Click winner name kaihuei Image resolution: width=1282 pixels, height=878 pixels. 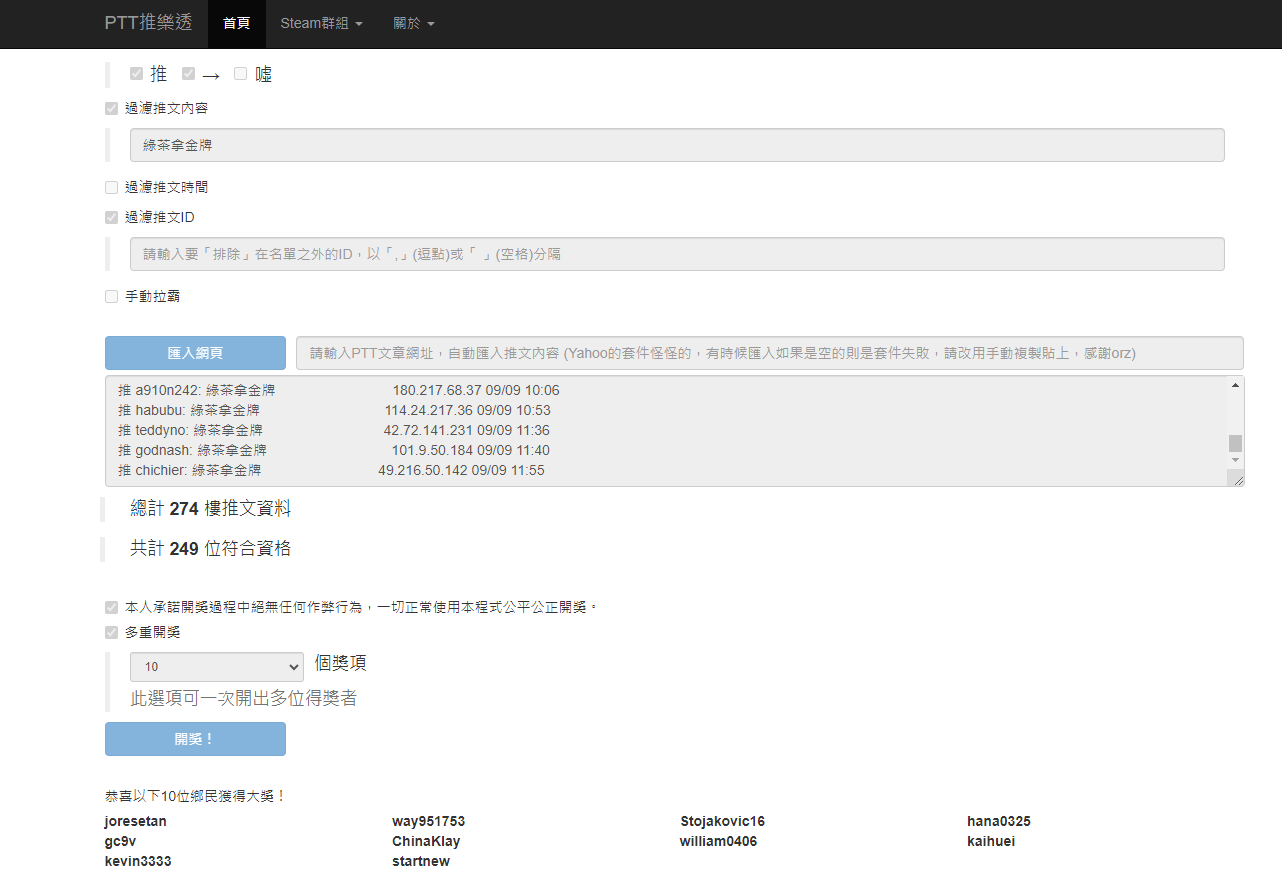991,841
